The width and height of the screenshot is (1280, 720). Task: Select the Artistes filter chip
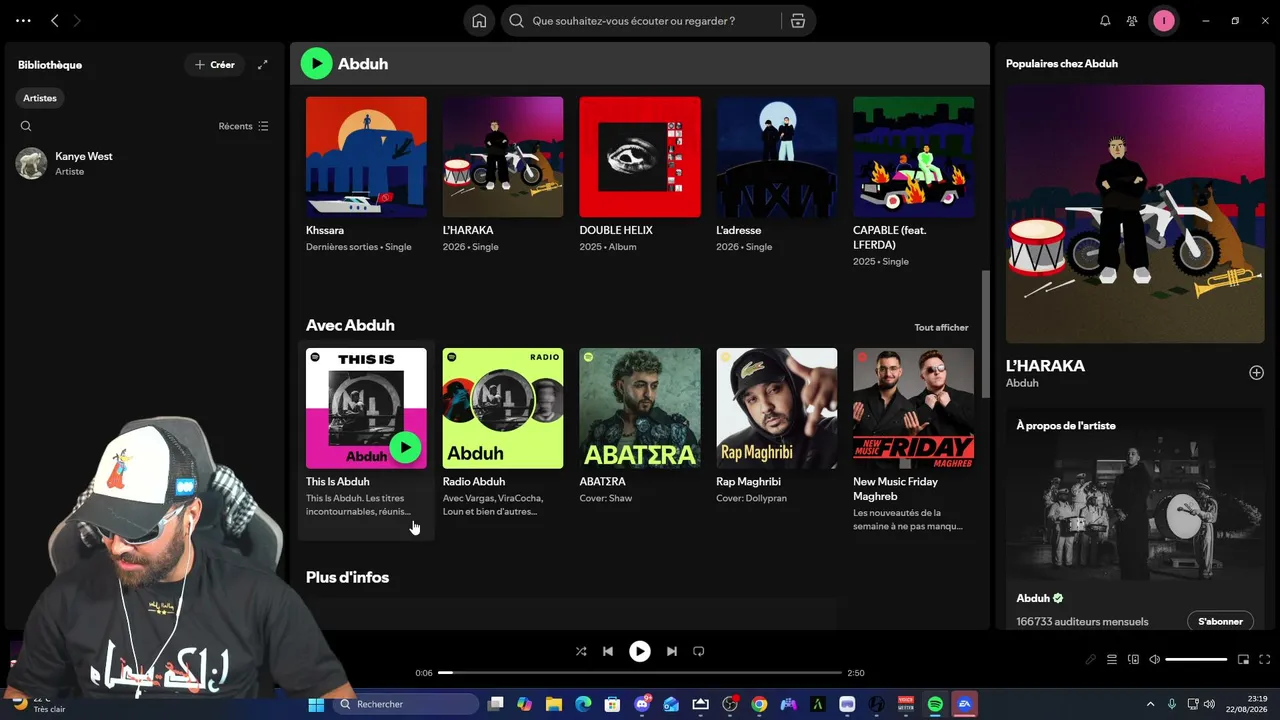pos(40,98)
